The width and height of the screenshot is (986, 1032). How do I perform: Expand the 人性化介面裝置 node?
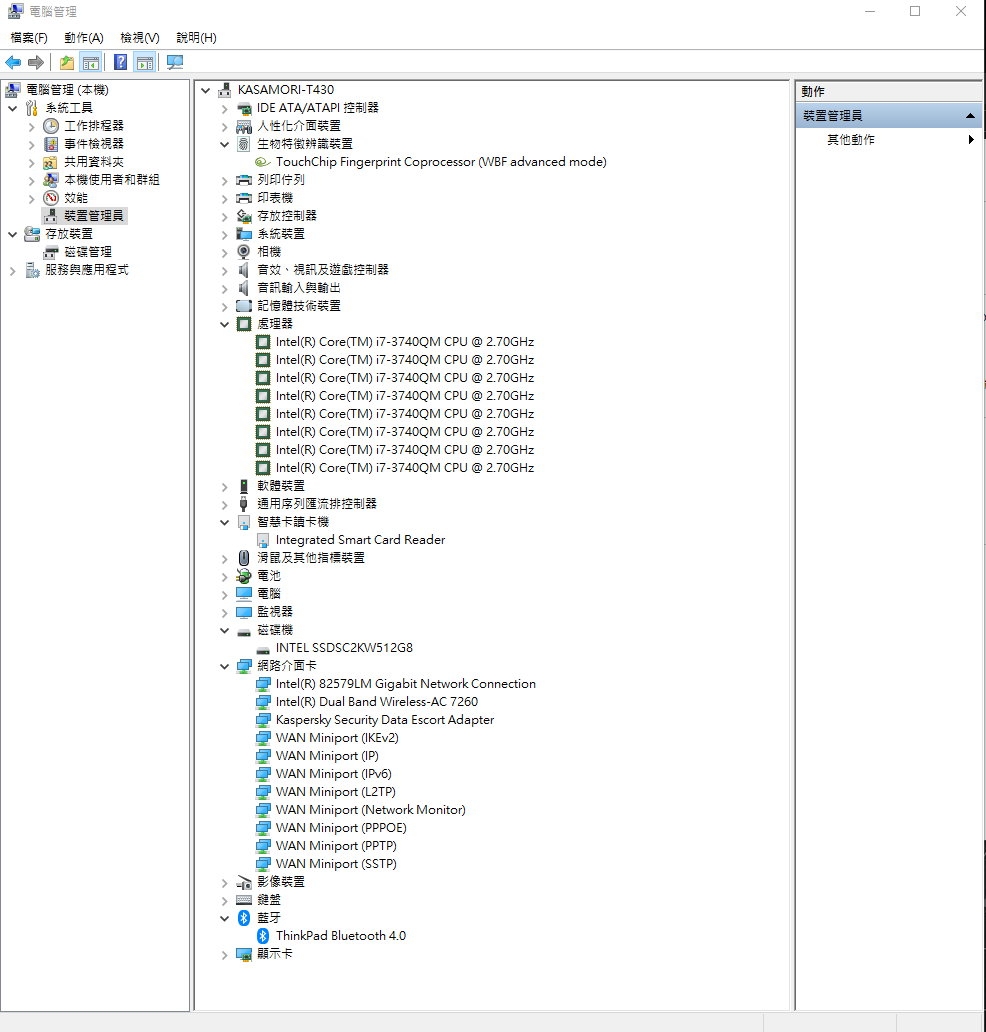tap(224, 126)
